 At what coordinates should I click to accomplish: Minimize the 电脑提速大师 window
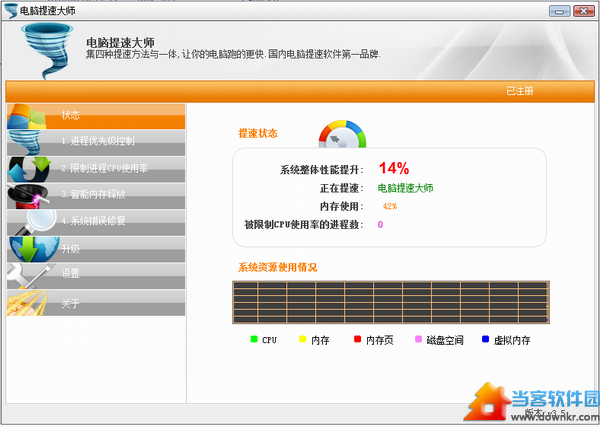pos(559,11)
